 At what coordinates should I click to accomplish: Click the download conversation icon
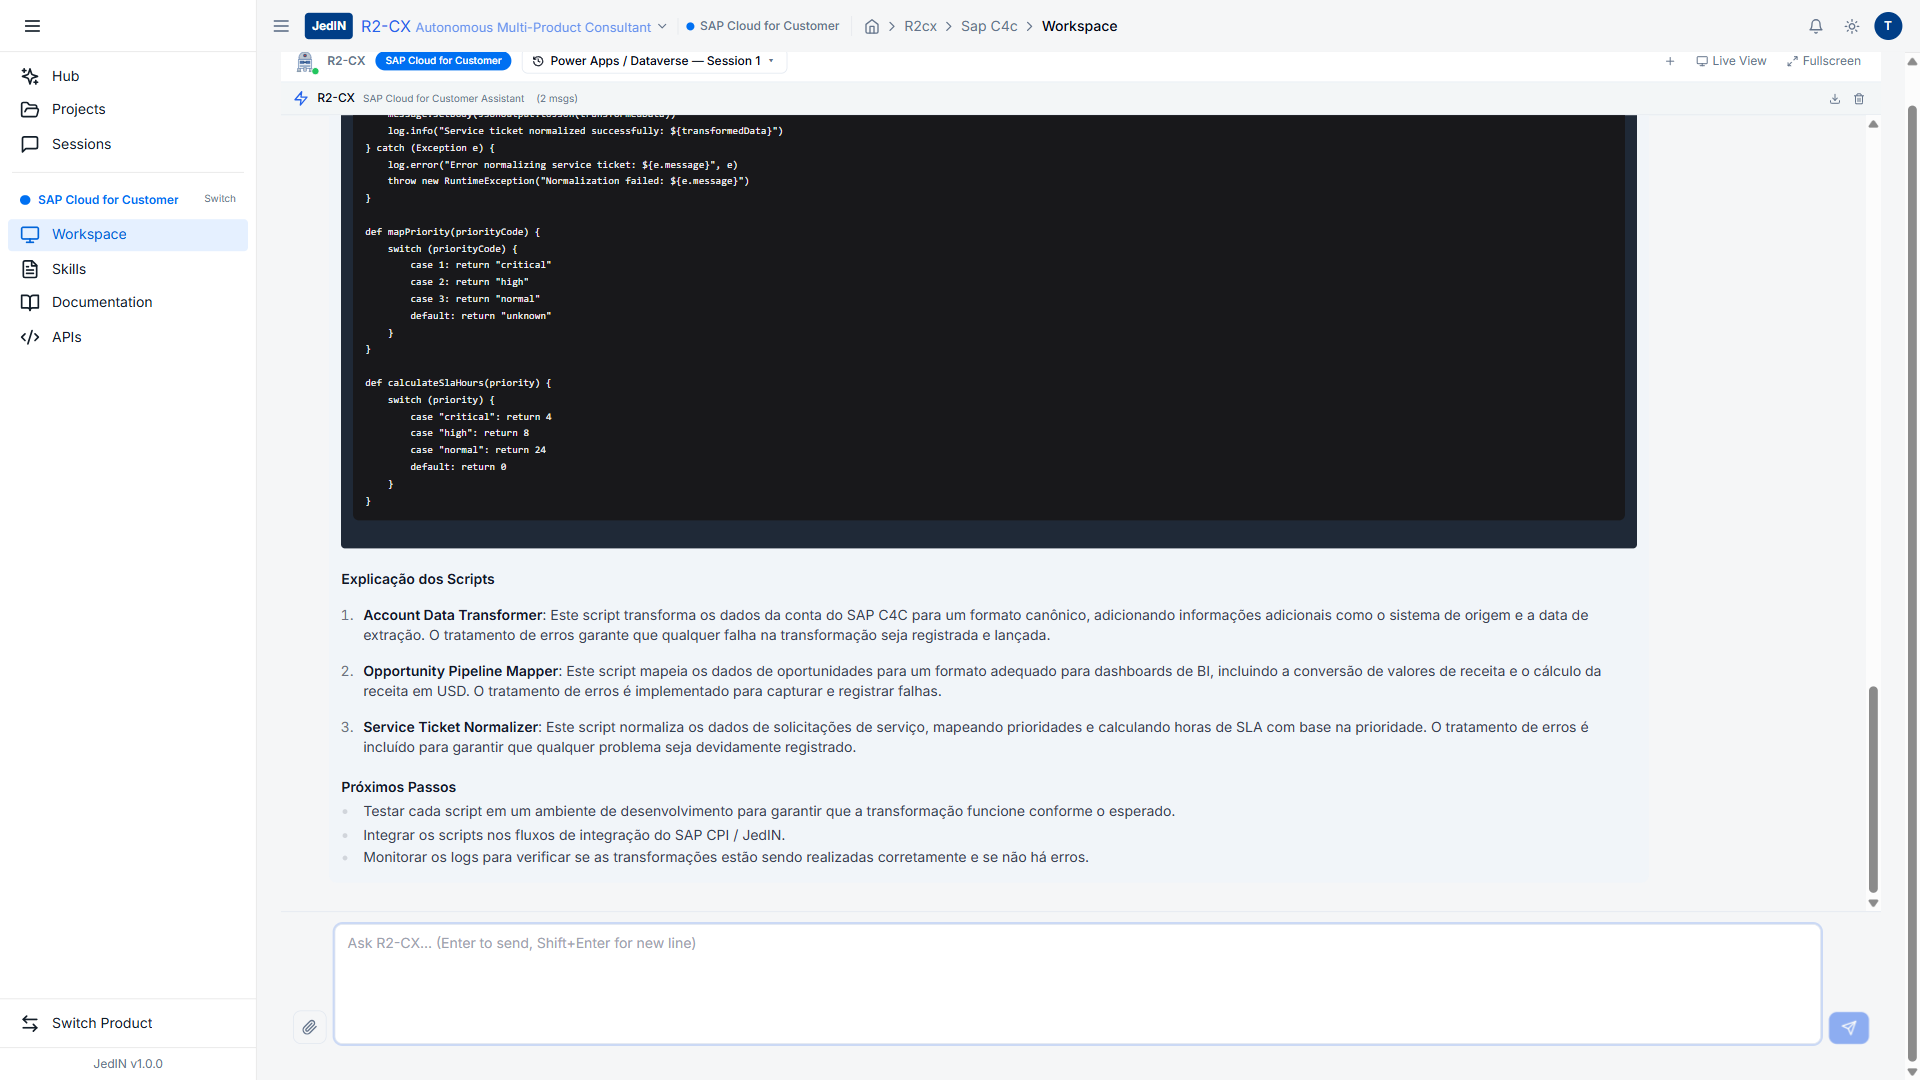coord(1835,99)
